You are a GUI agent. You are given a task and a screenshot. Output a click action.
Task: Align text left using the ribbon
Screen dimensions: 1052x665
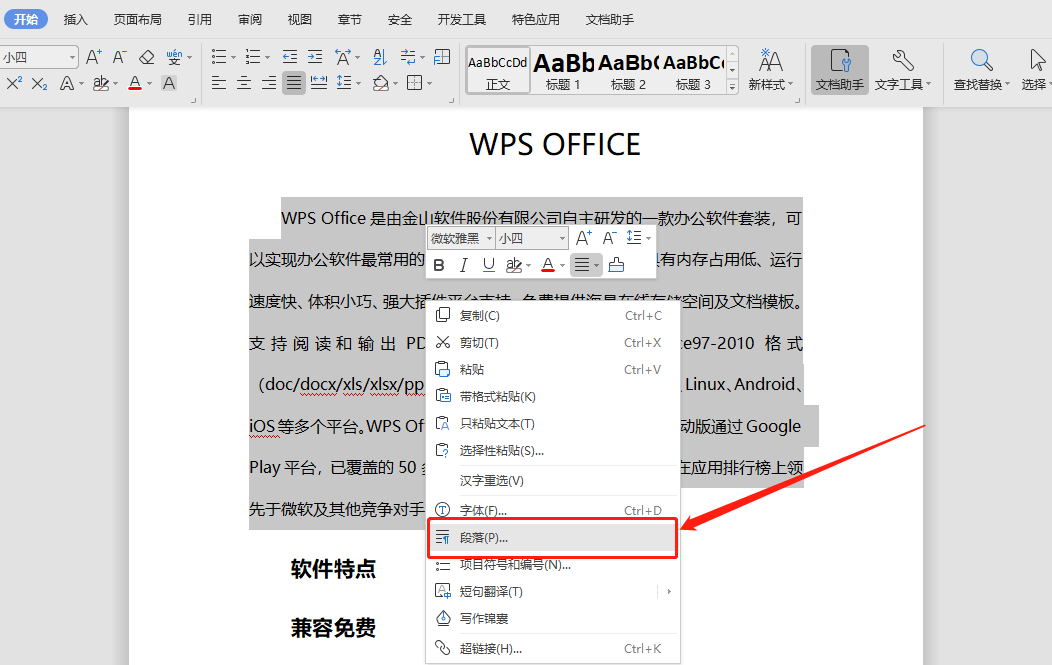click(x=219, y=83)
